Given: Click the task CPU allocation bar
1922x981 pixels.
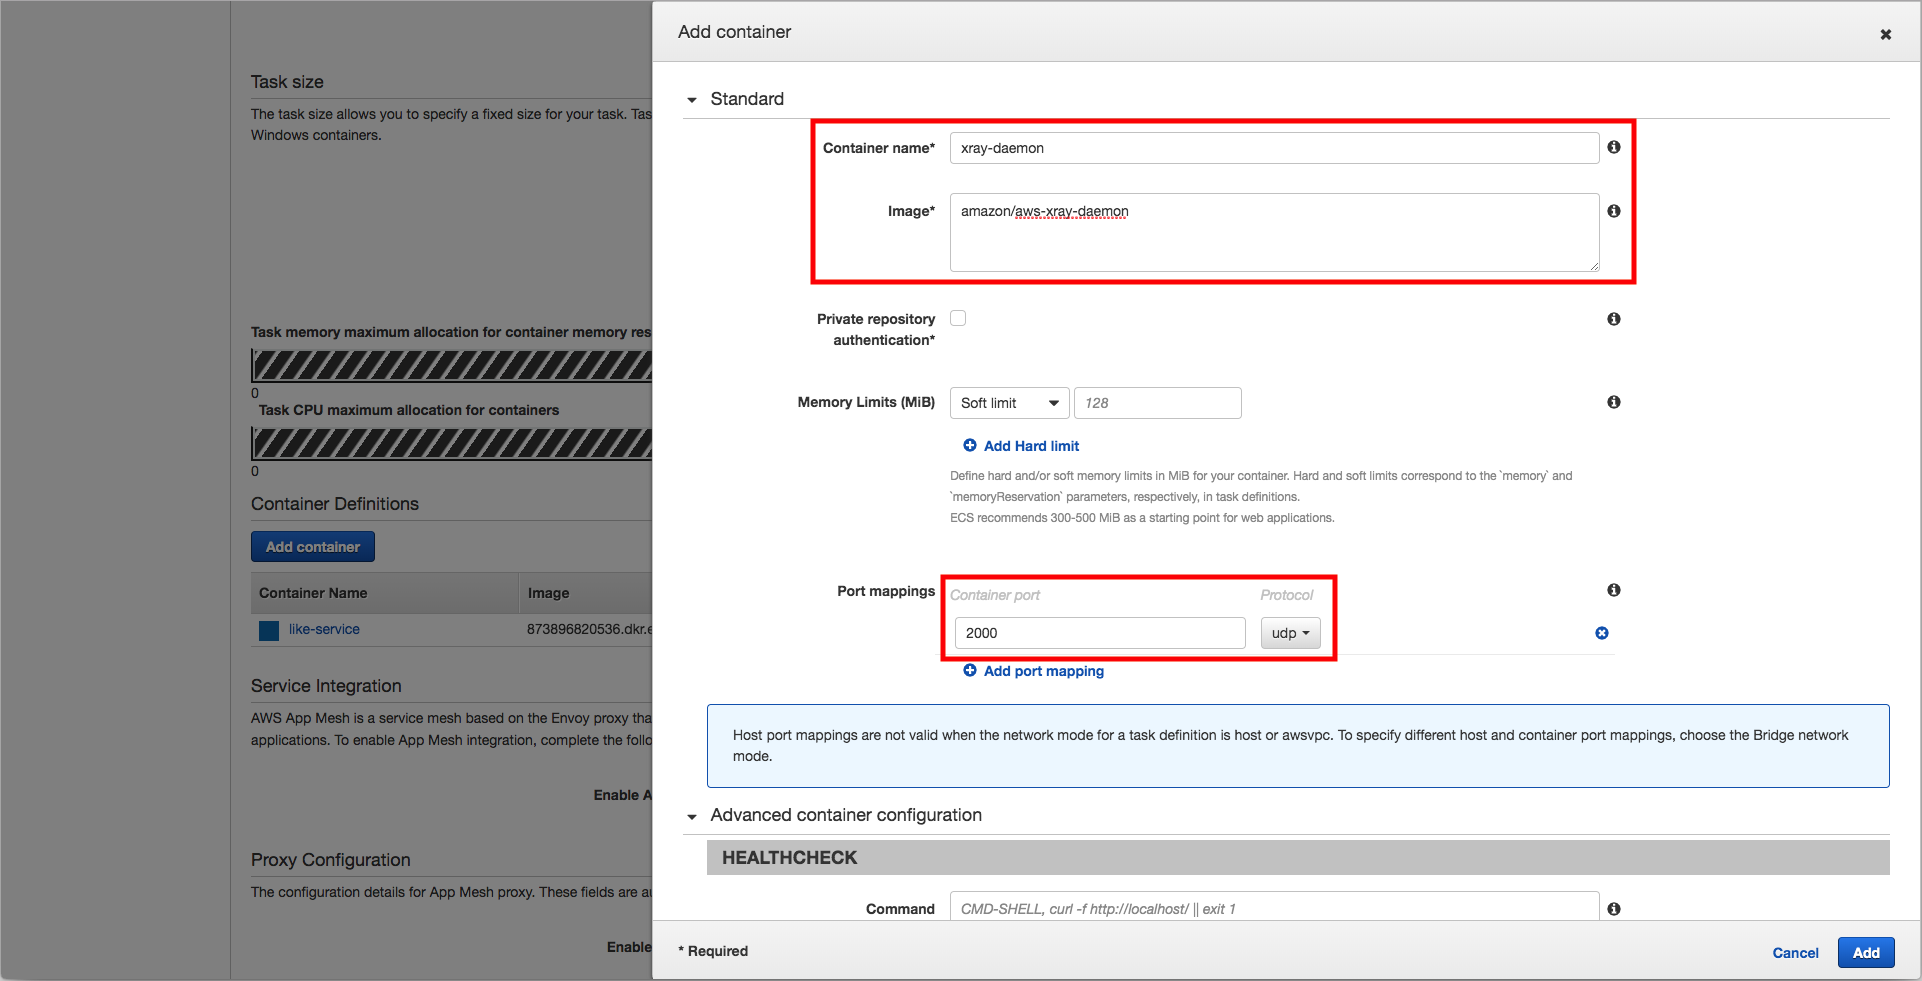Looking at the screenshot, I should (x=451, y=443).
